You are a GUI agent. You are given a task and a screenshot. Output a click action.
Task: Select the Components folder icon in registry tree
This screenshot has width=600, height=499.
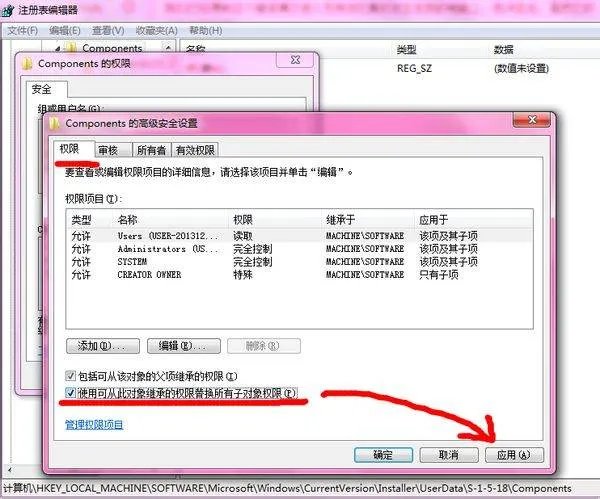pyautogui.click(x=71, y=47)
